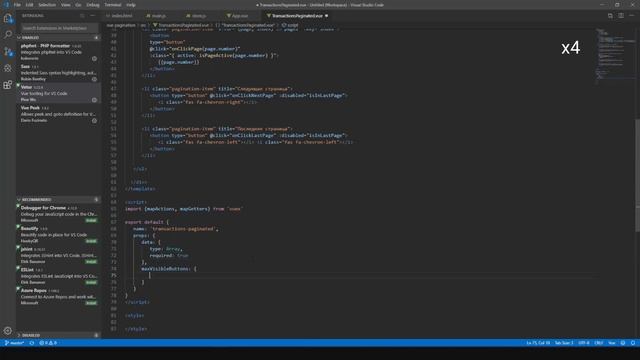Open the Search view in activity bar
The height and width of the screenshot is (360, 640).
click(x=8, y=35)
